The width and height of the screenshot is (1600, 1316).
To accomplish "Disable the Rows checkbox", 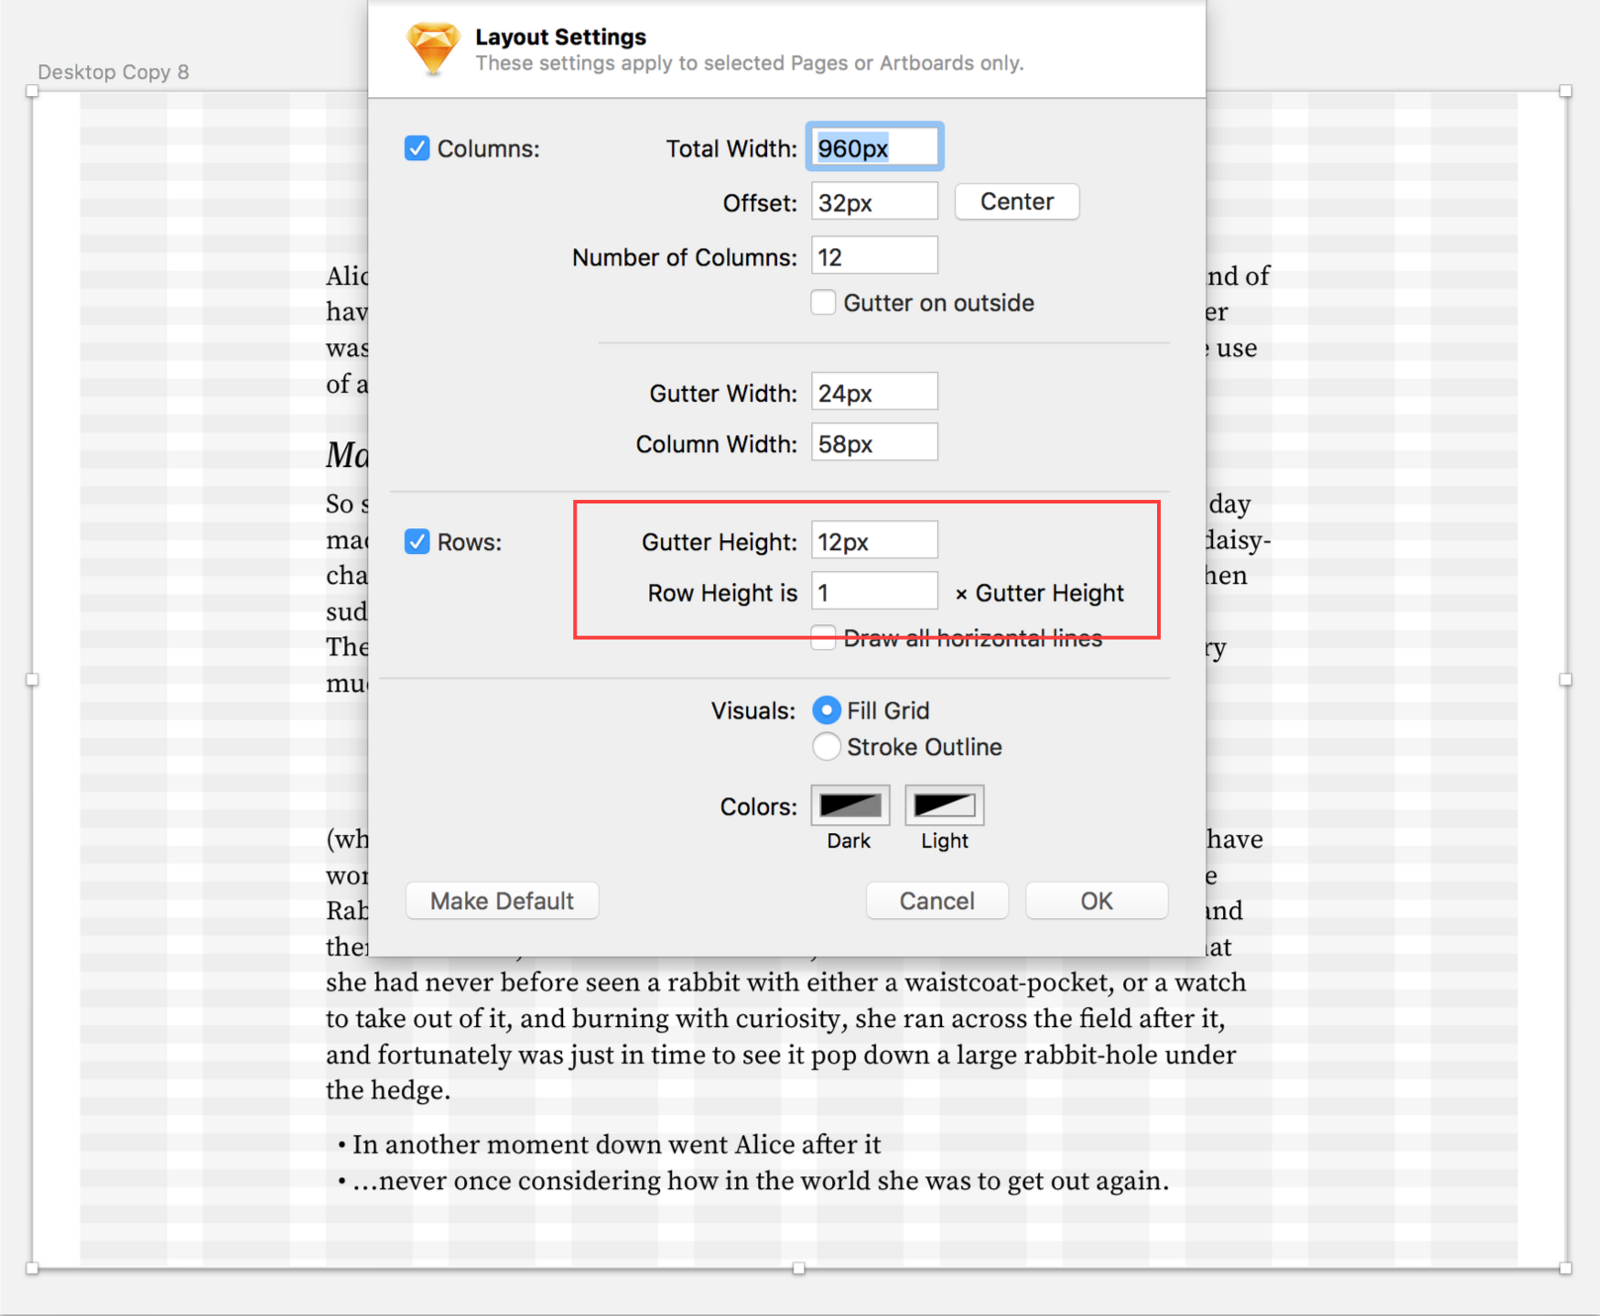I will tap(417, 542).
